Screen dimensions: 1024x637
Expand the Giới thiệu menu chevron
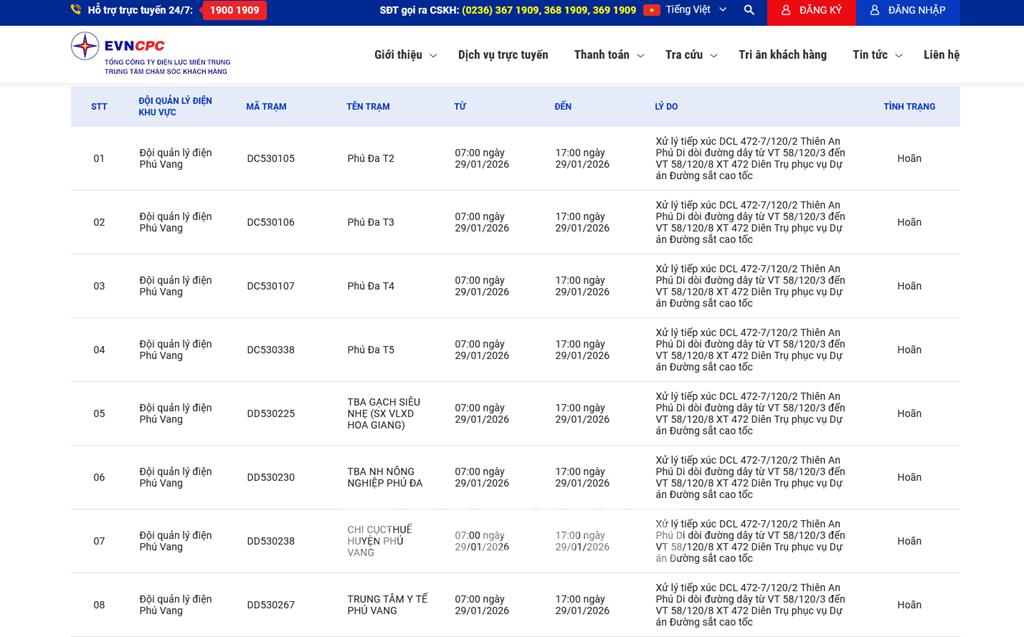tap(433, 56)
